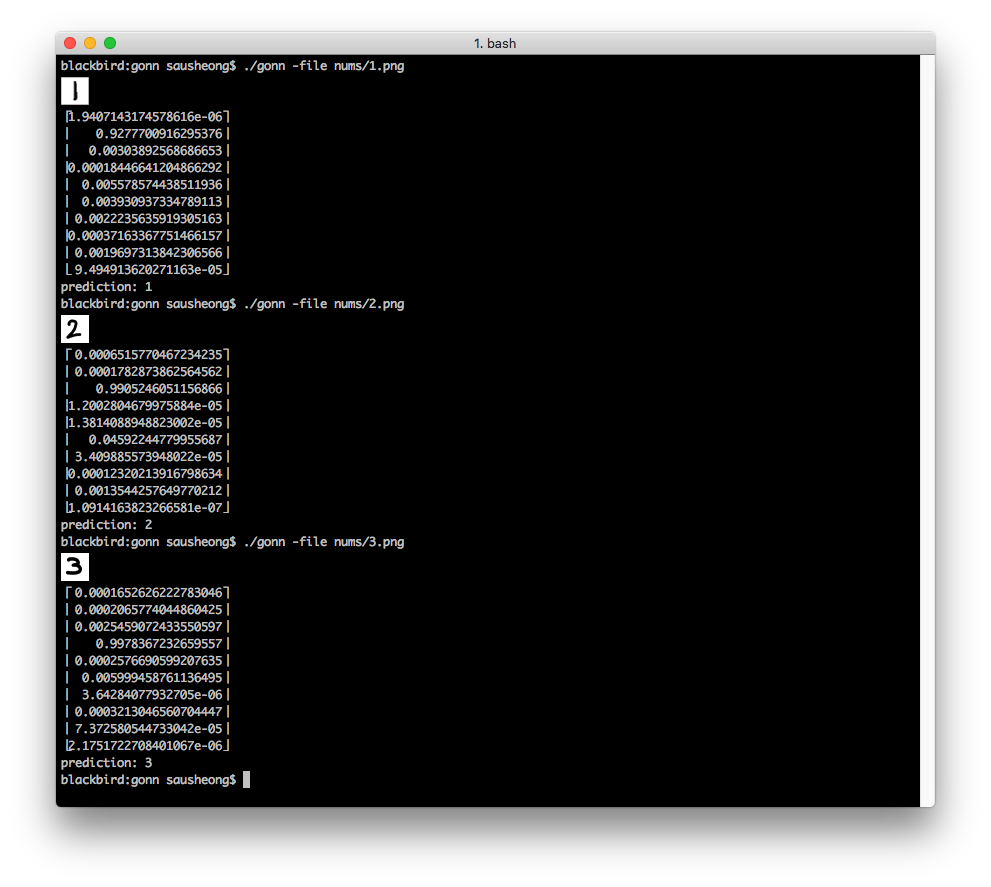Click value 0.00037163367751466157

(x=145, y=236)
